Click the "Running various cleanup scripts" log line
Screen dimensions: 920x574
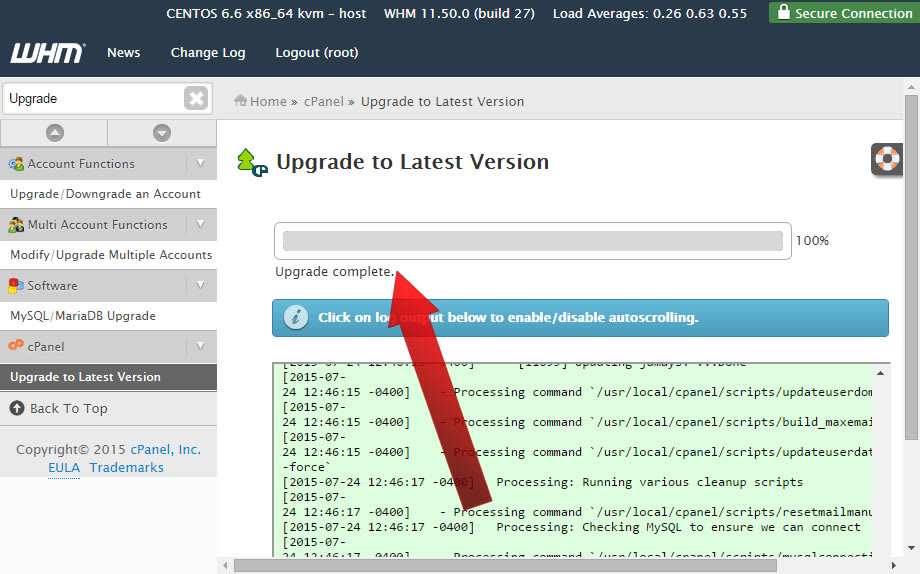click(x=692, y=482)
